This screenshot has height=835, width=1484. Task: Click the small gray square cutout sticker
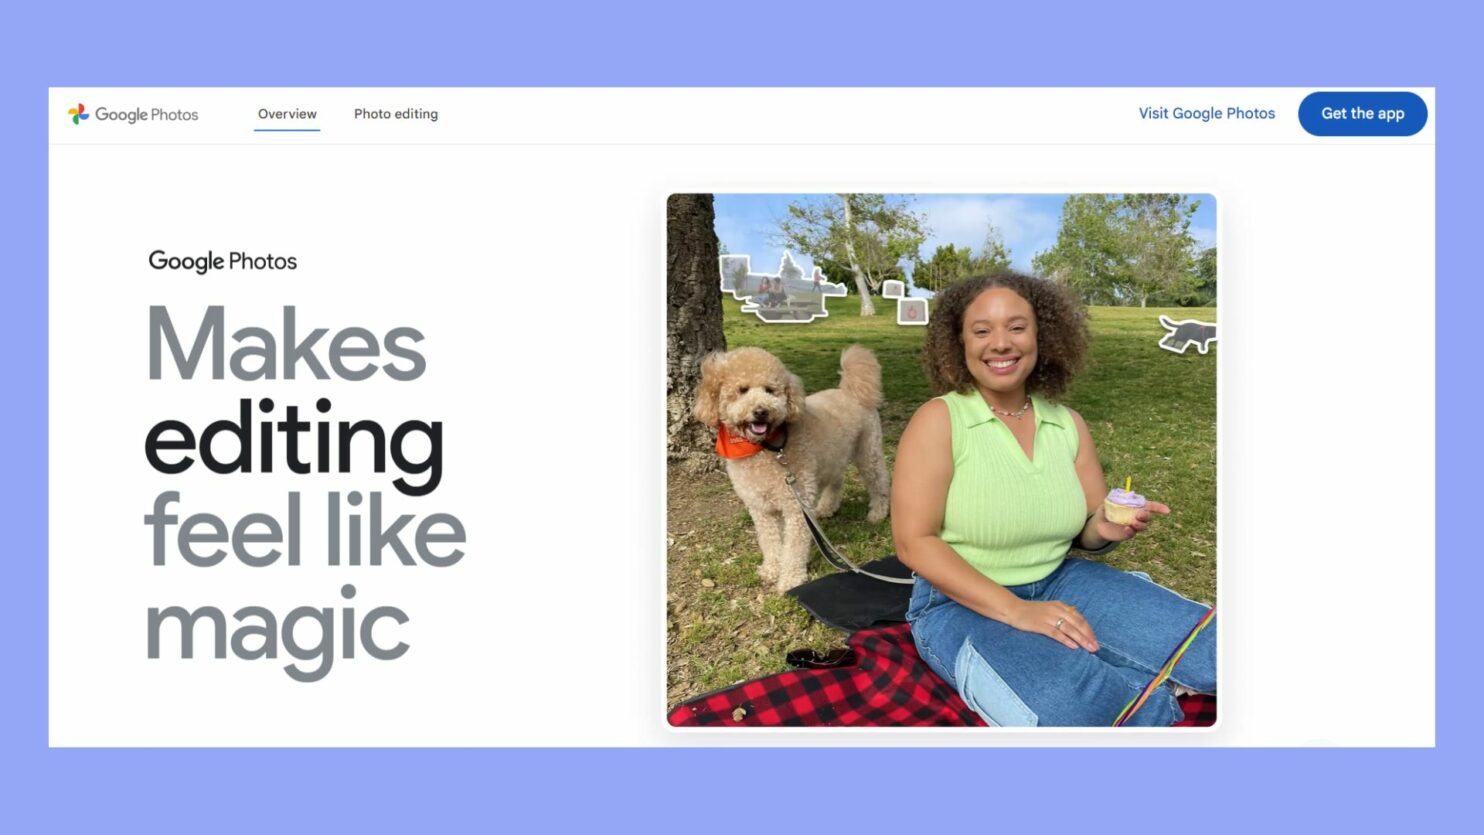(x=893, y=289)
